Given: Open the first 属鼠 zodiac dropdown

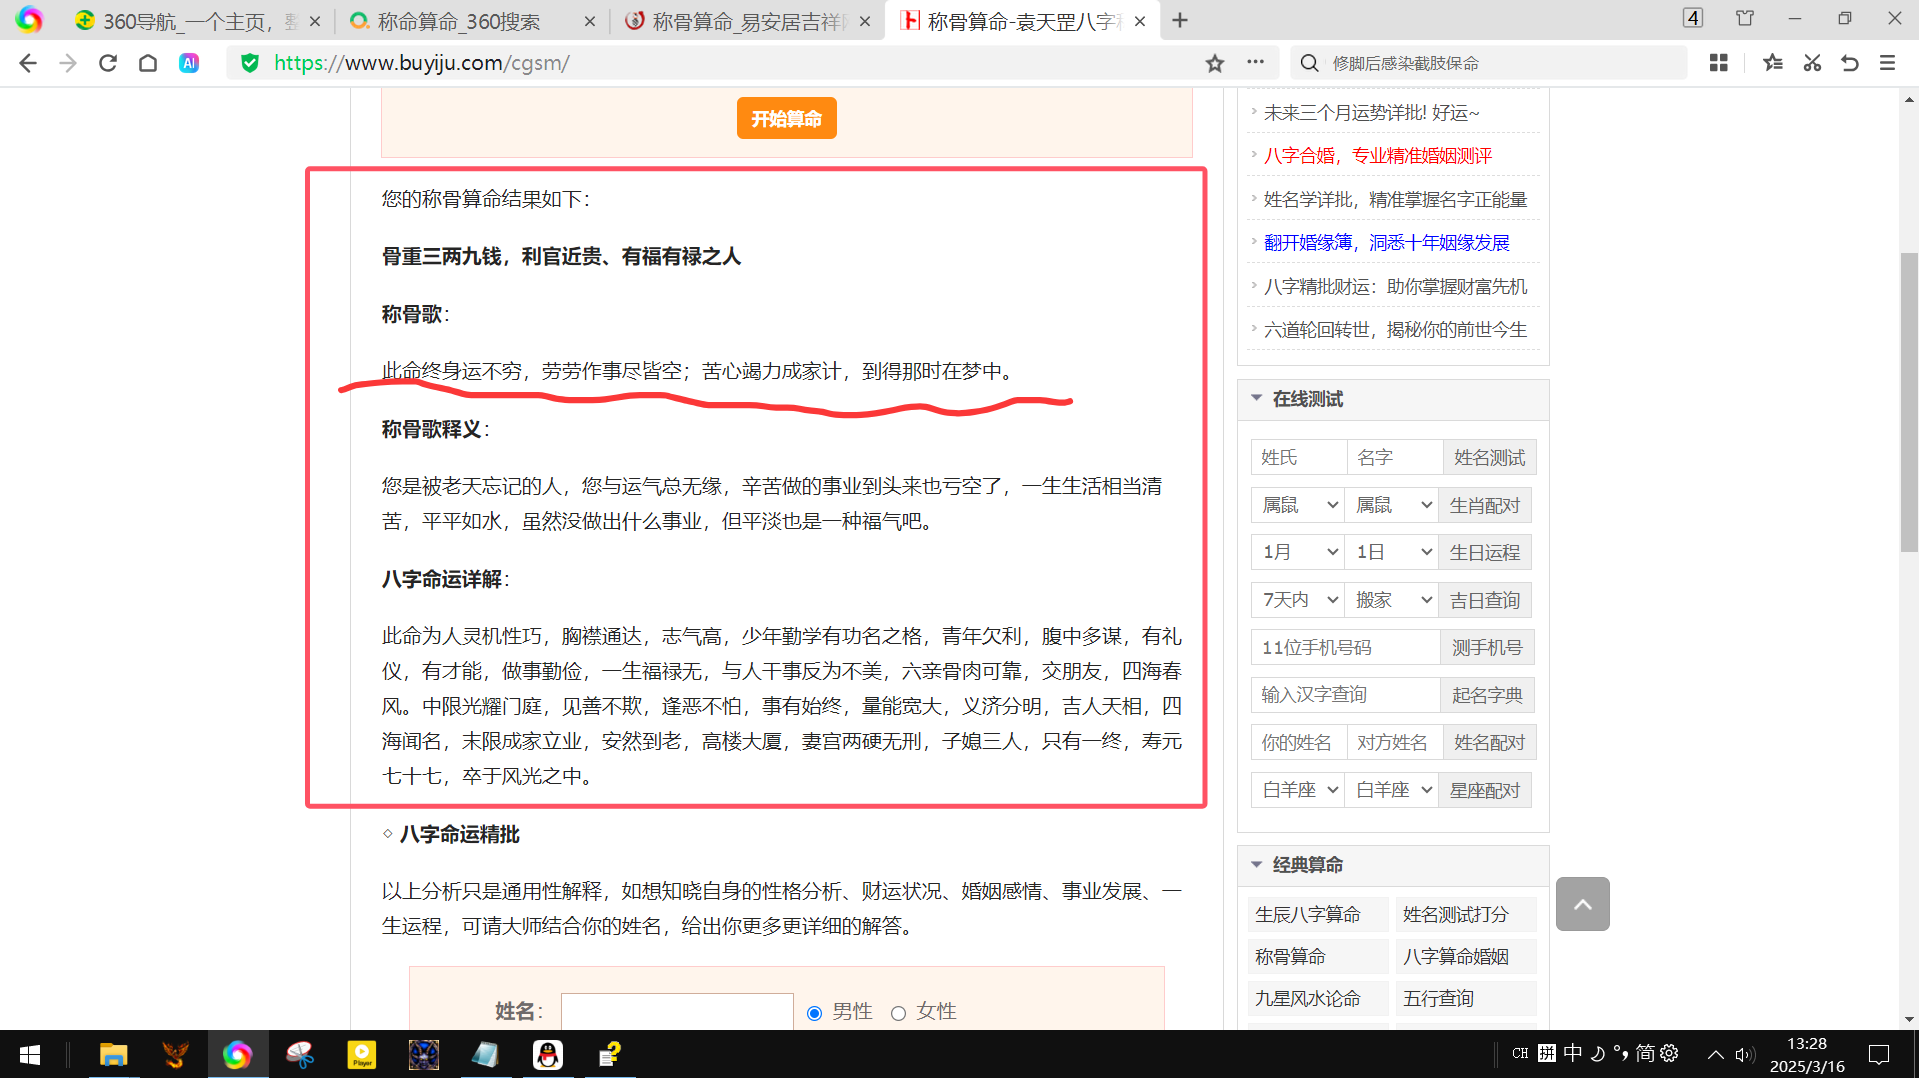Looking at the screenshot, I should tap(1297, 505).
